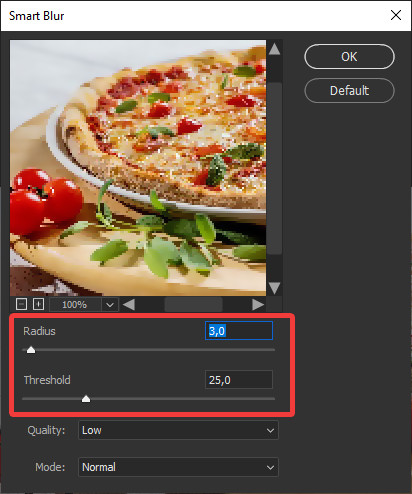Image resolution: width=412 pixels, height=494 pixels.
Task: Click the Radius slider handle
Action: point(31,350)
